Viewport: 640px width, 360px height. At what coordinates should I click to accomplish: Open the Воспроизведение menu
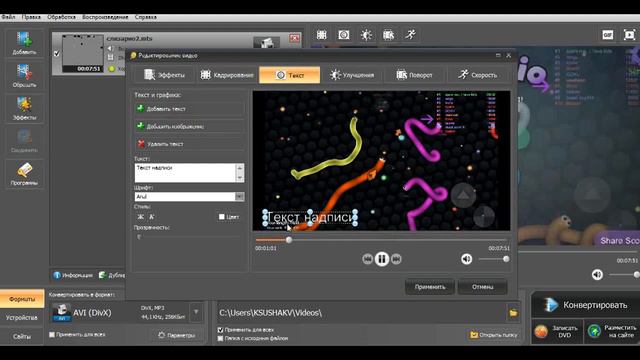pos(105,17)
